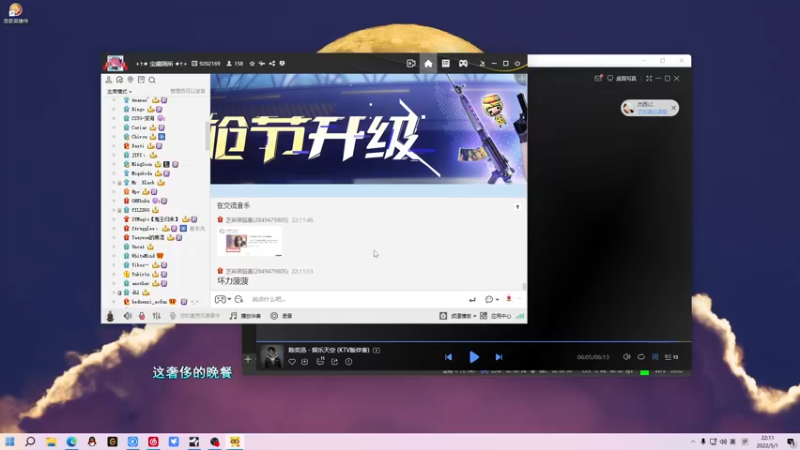Image resolution: width=800 pixels, height=450 pixels.
Task: Expand the chevron next to flower icon
Action: 519,299
